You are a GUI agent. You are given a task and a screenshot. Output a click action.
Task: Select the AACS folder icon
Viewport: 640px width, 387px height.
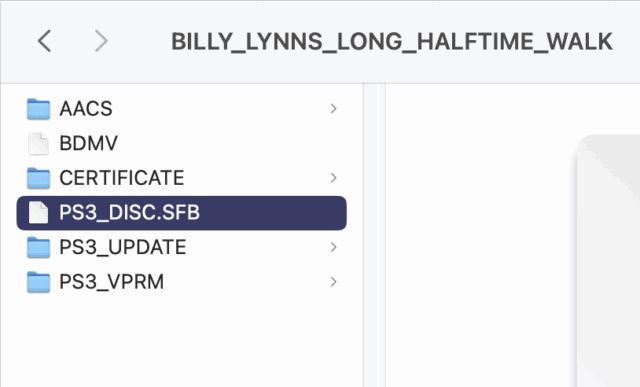38,109
